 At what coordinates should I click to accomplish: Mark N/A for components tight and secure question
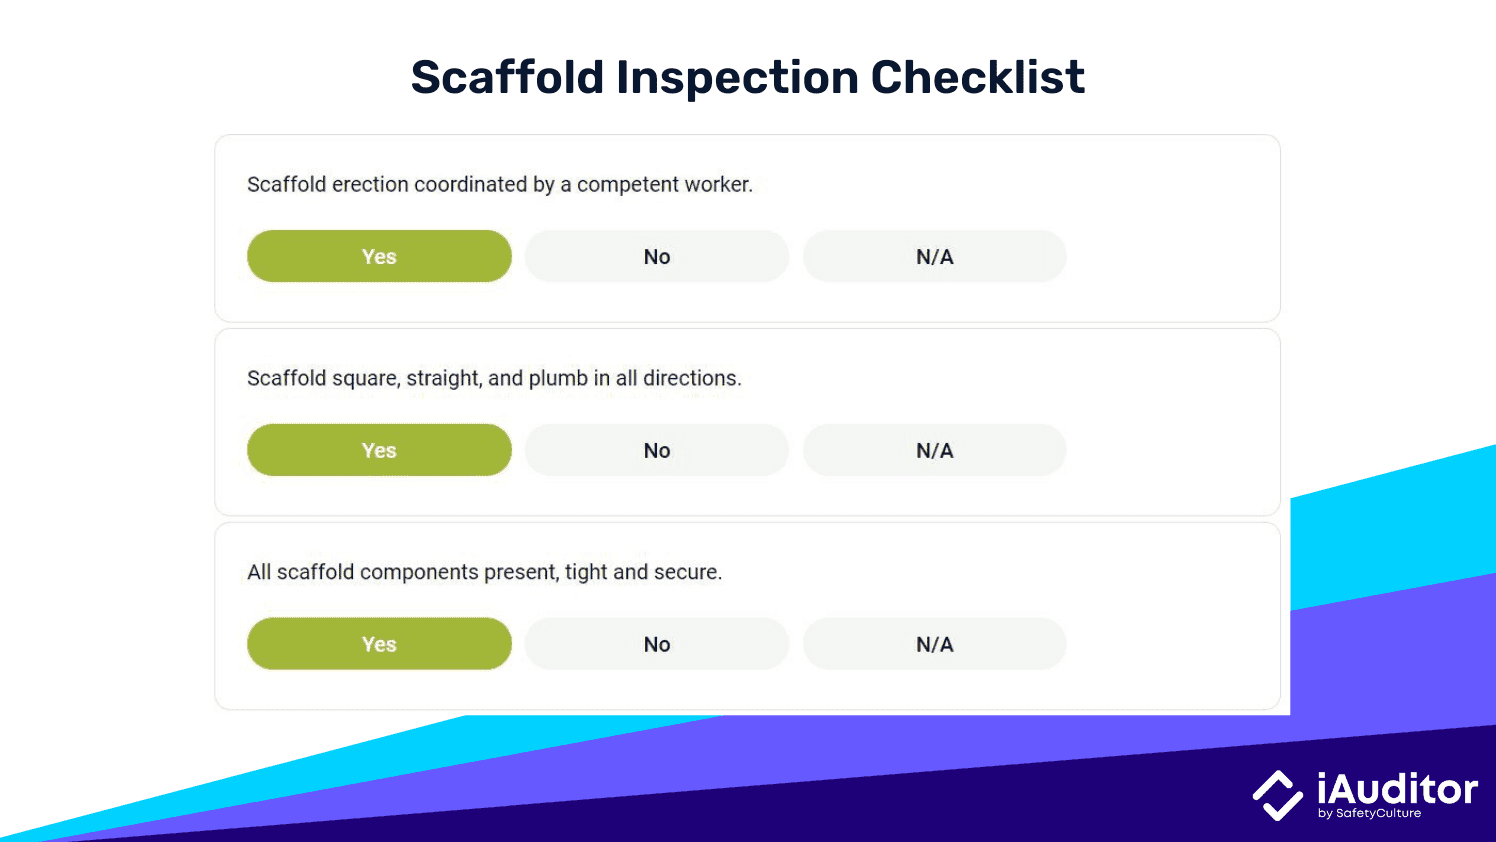[935, 644]
